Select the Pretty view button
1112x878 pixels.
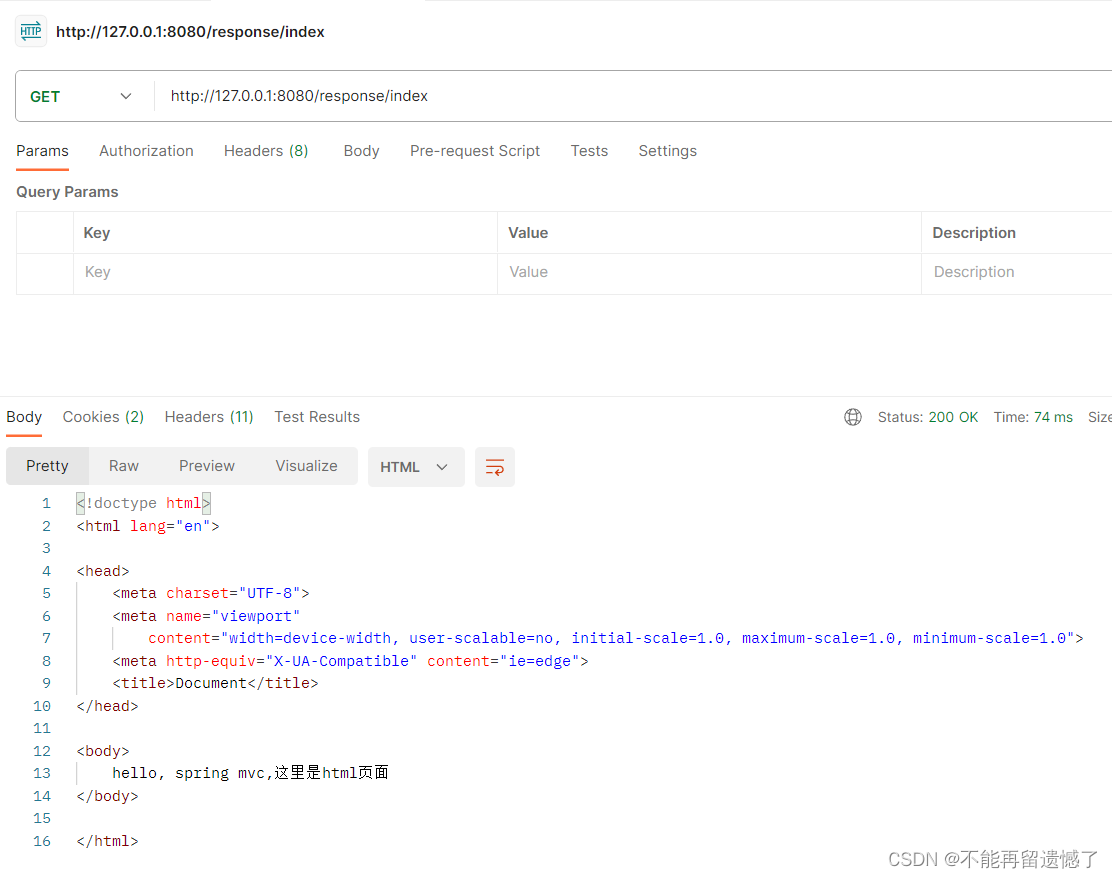(48, 466)
